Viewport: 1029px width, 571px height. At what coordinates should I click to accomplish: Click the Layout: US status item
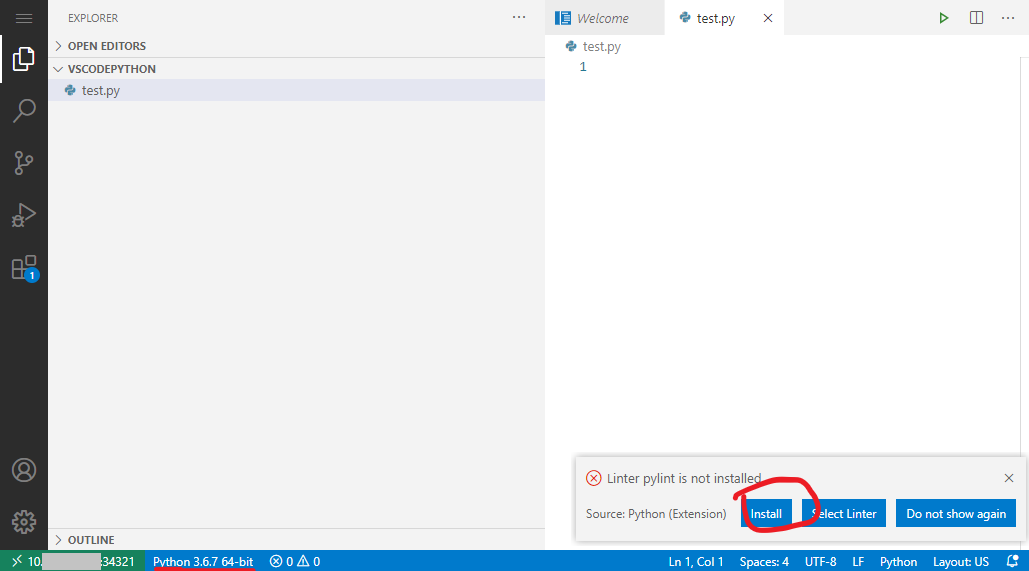point(961,561)
